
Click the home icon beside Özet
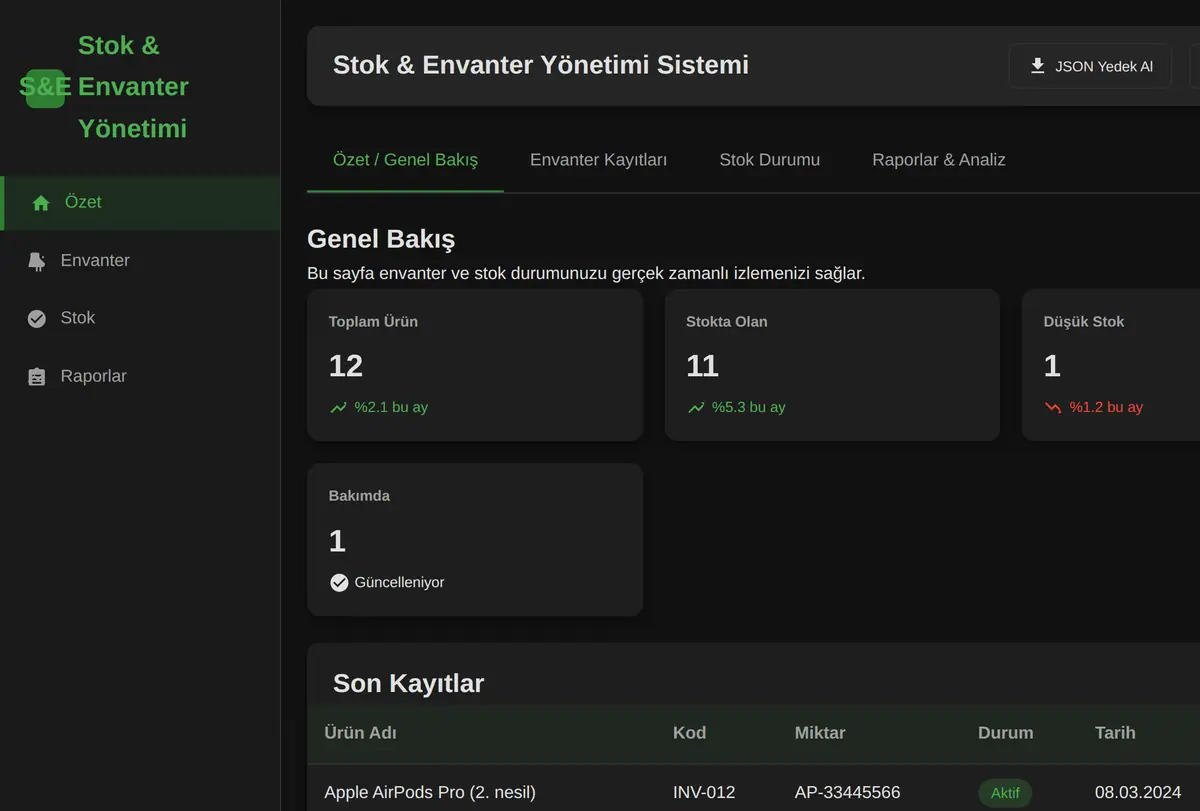(41, 203)
